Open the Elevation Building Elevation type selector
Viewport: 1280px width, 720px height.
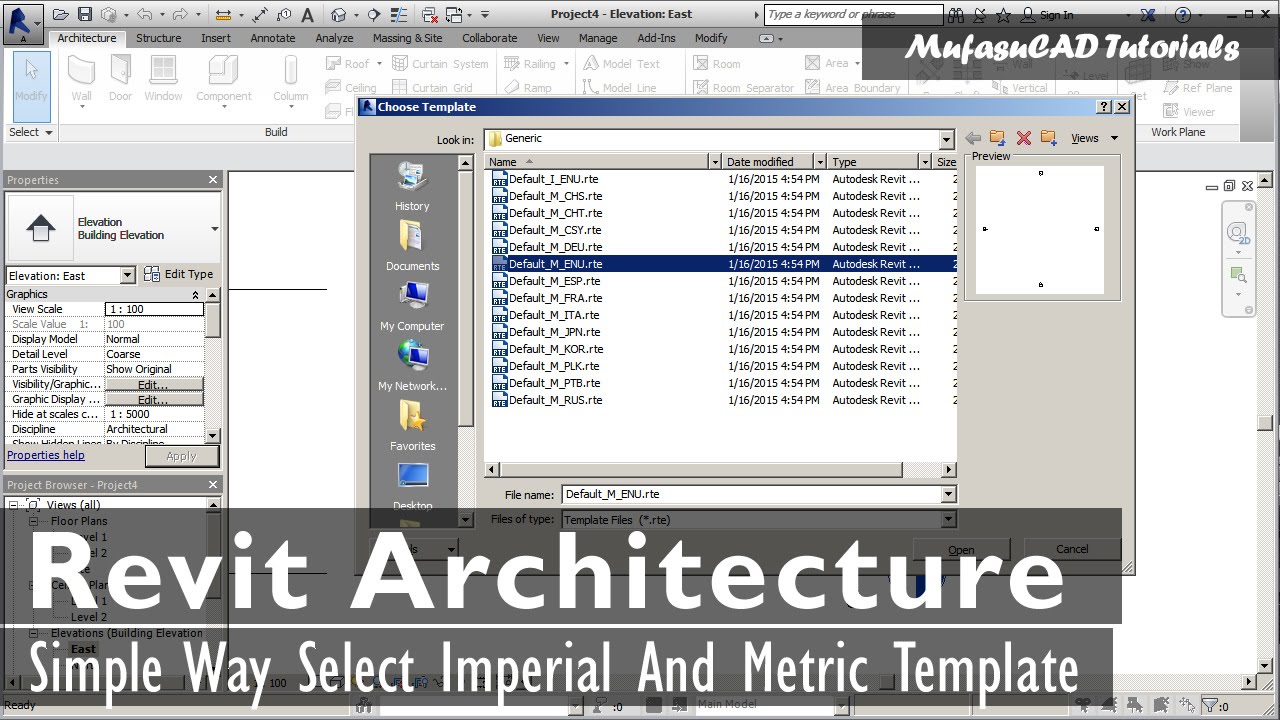[x=114, y=229]
